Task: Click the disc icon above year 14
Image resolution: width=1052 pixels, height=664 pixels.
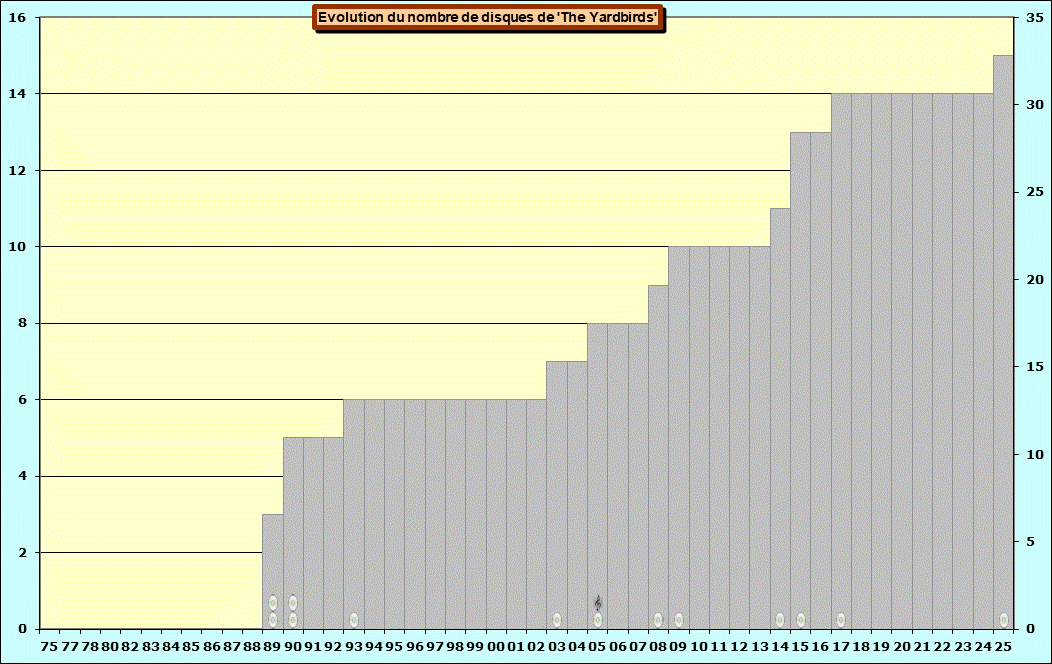Action: pos(780,620)
